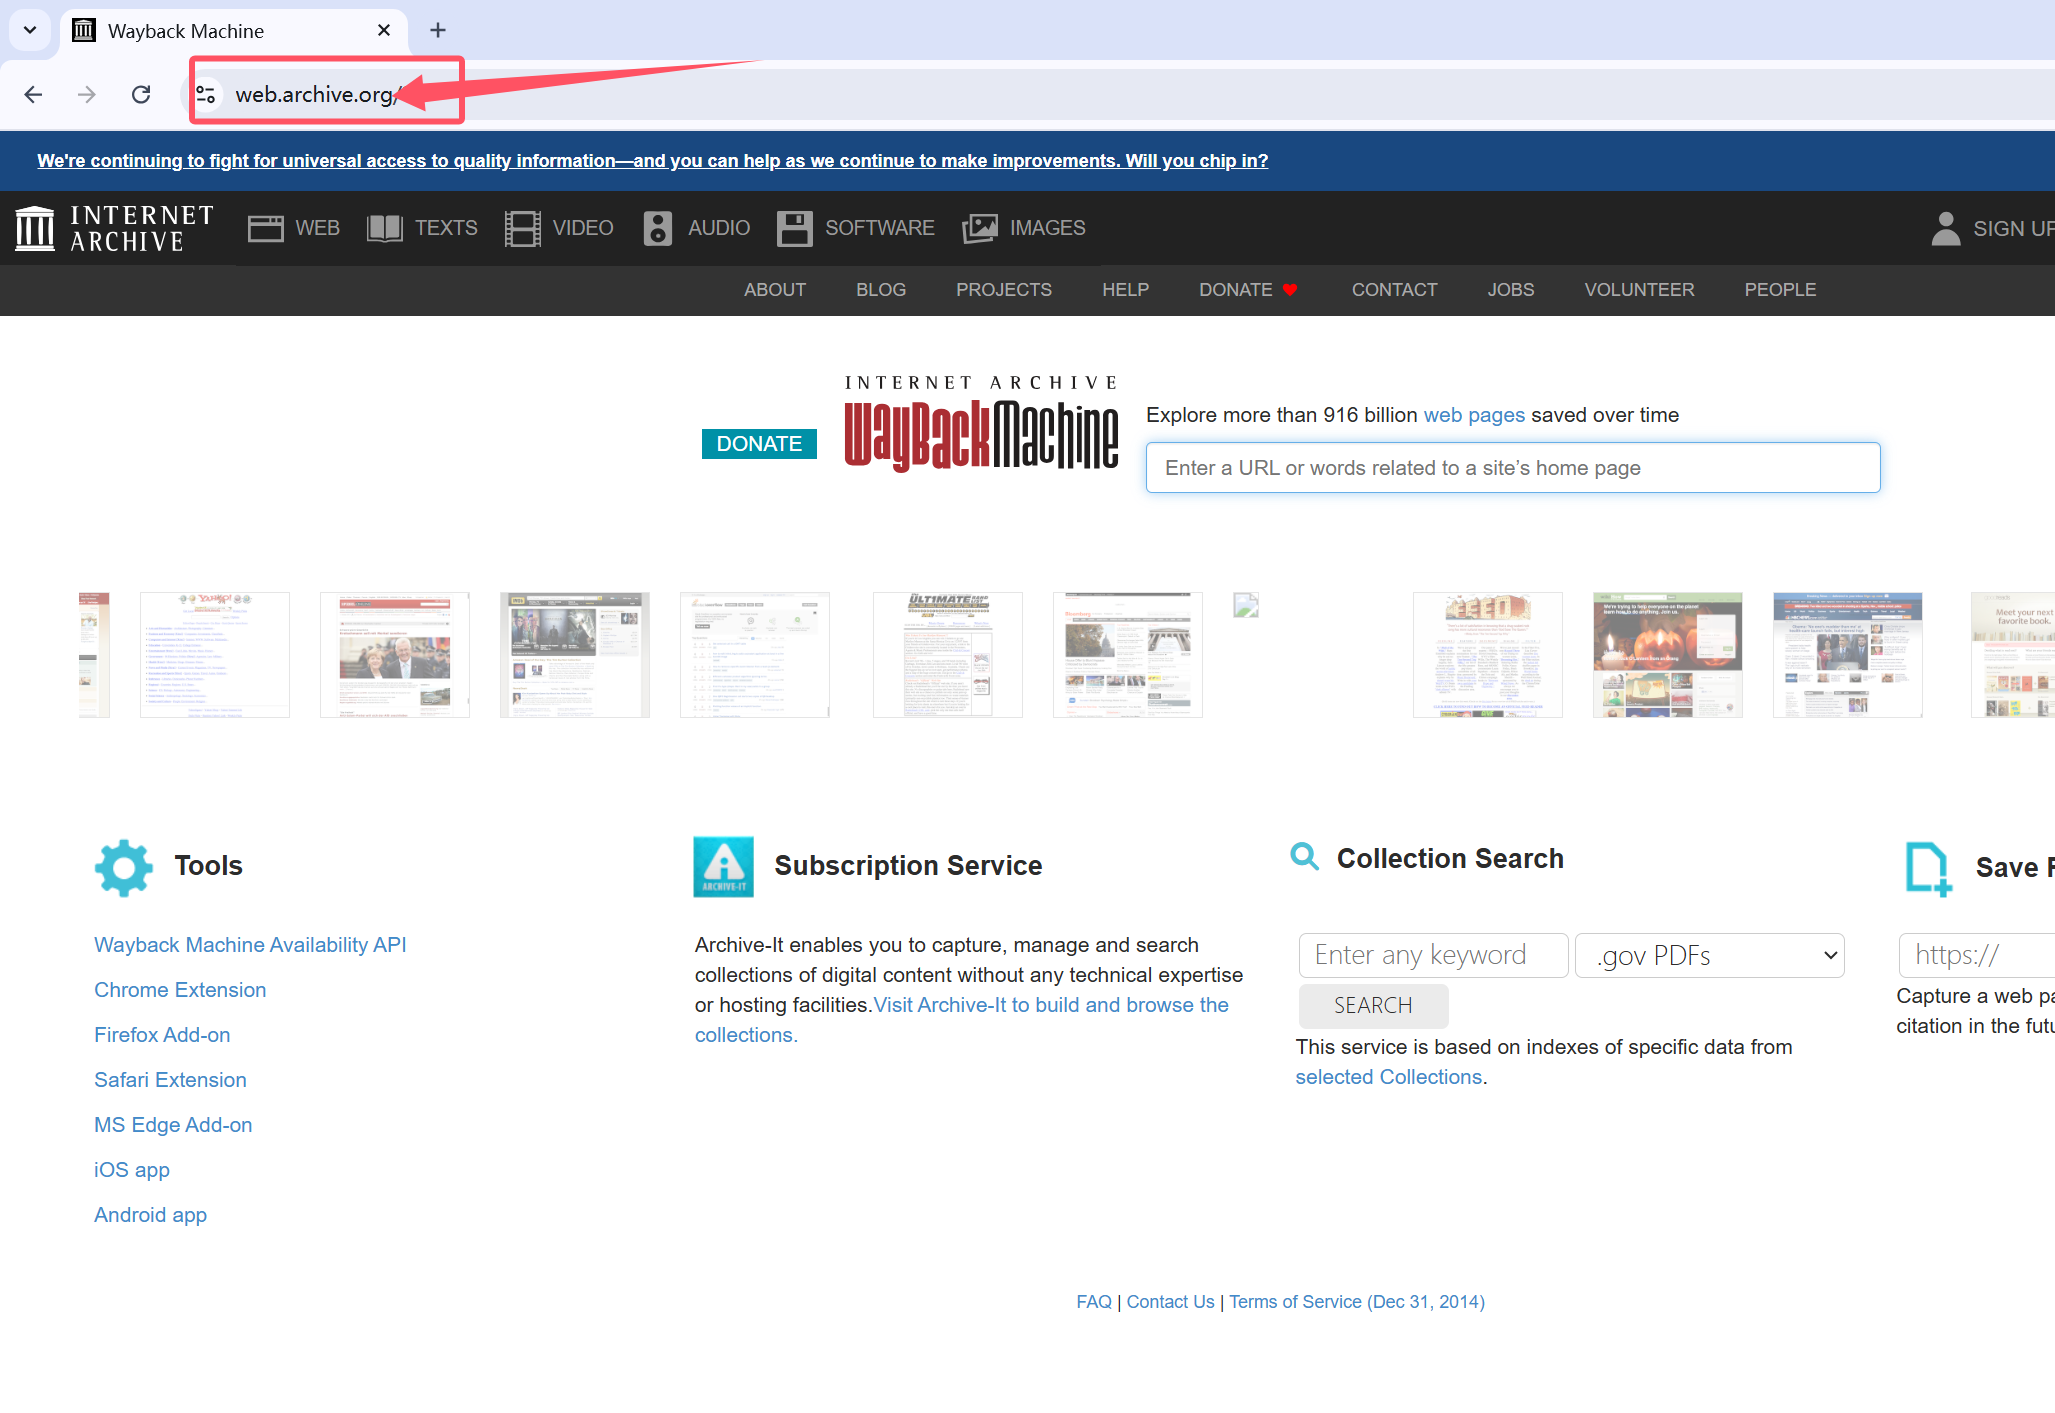2055x1413 pixels.
Task: Click the Tools gear icon
Action: pyautogui.click(x=124, y=867)
